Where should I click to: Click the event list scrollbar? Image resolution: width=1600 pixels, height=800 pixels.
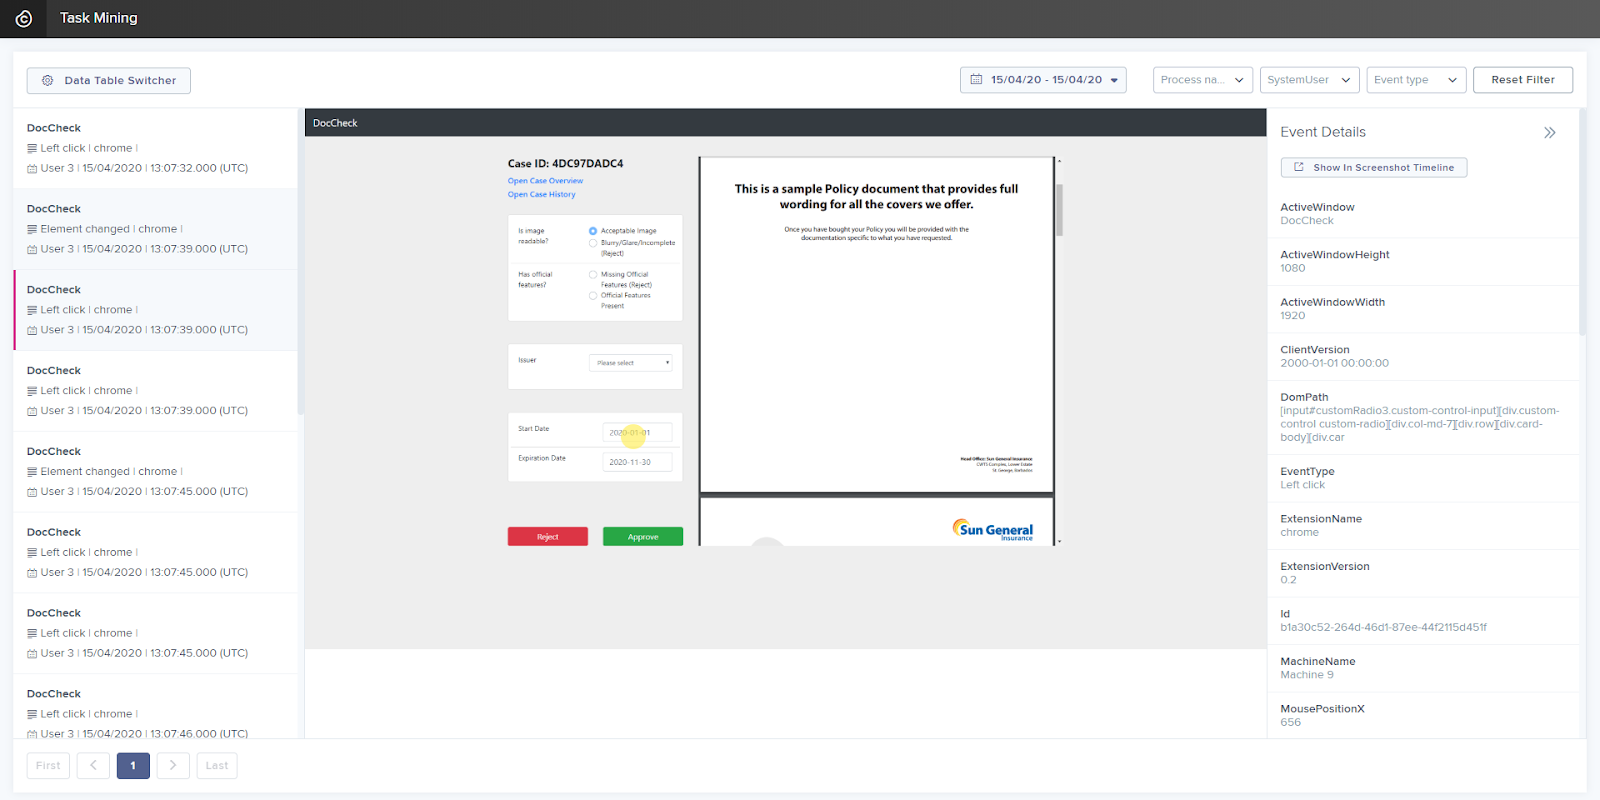301,262
